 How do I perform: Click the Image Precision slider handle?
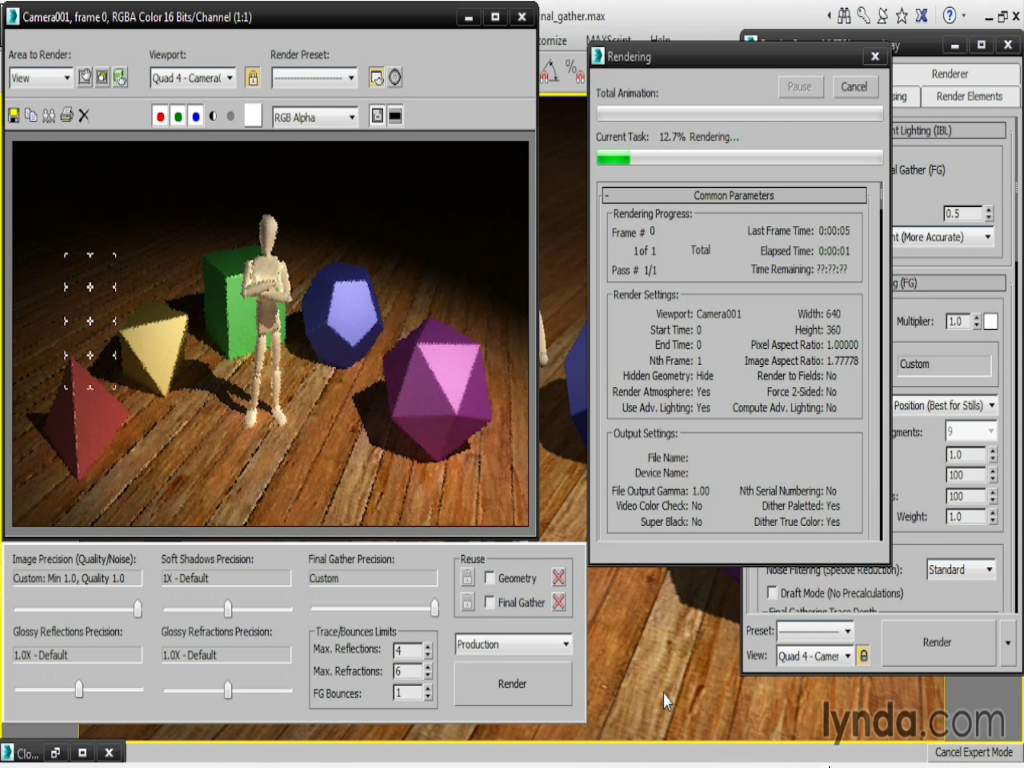[x=137, y=609]
